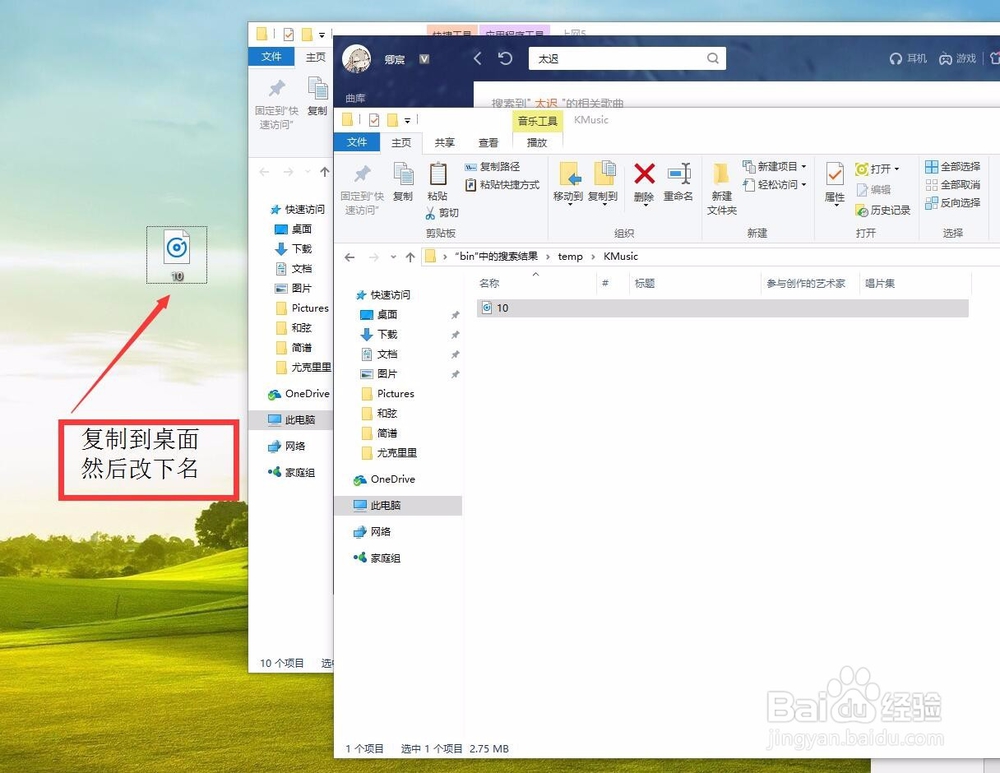Click the 删除 (delete) red X icon
The height and width of the screenshot is (773, 1000).
pyautogui.click(x=644, y=174)
